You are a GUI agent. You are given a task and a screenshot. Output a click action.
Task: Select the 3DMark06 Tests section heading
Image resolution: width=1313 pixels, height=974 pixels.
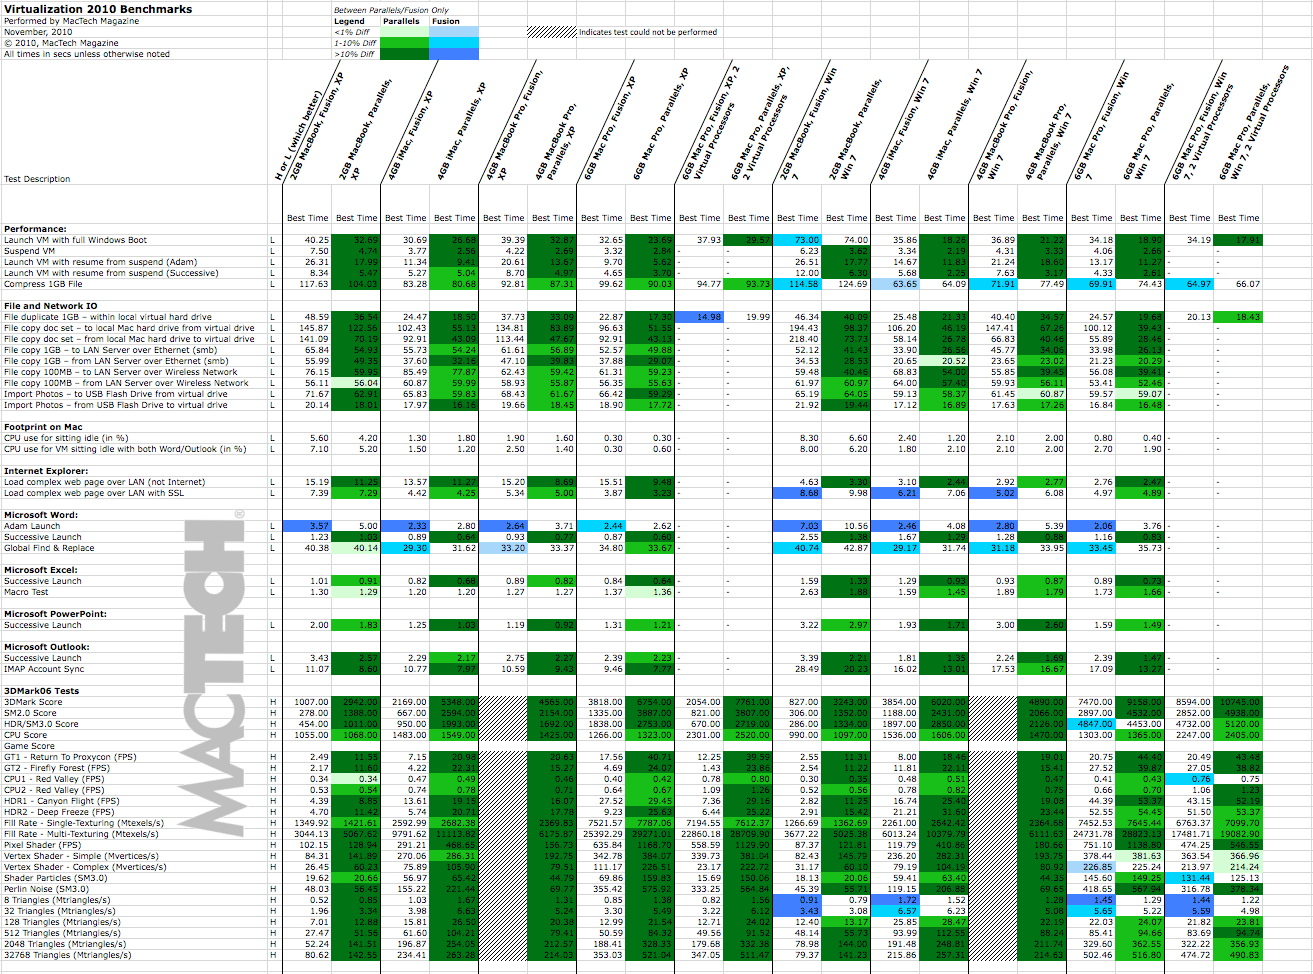coord(41,691)
